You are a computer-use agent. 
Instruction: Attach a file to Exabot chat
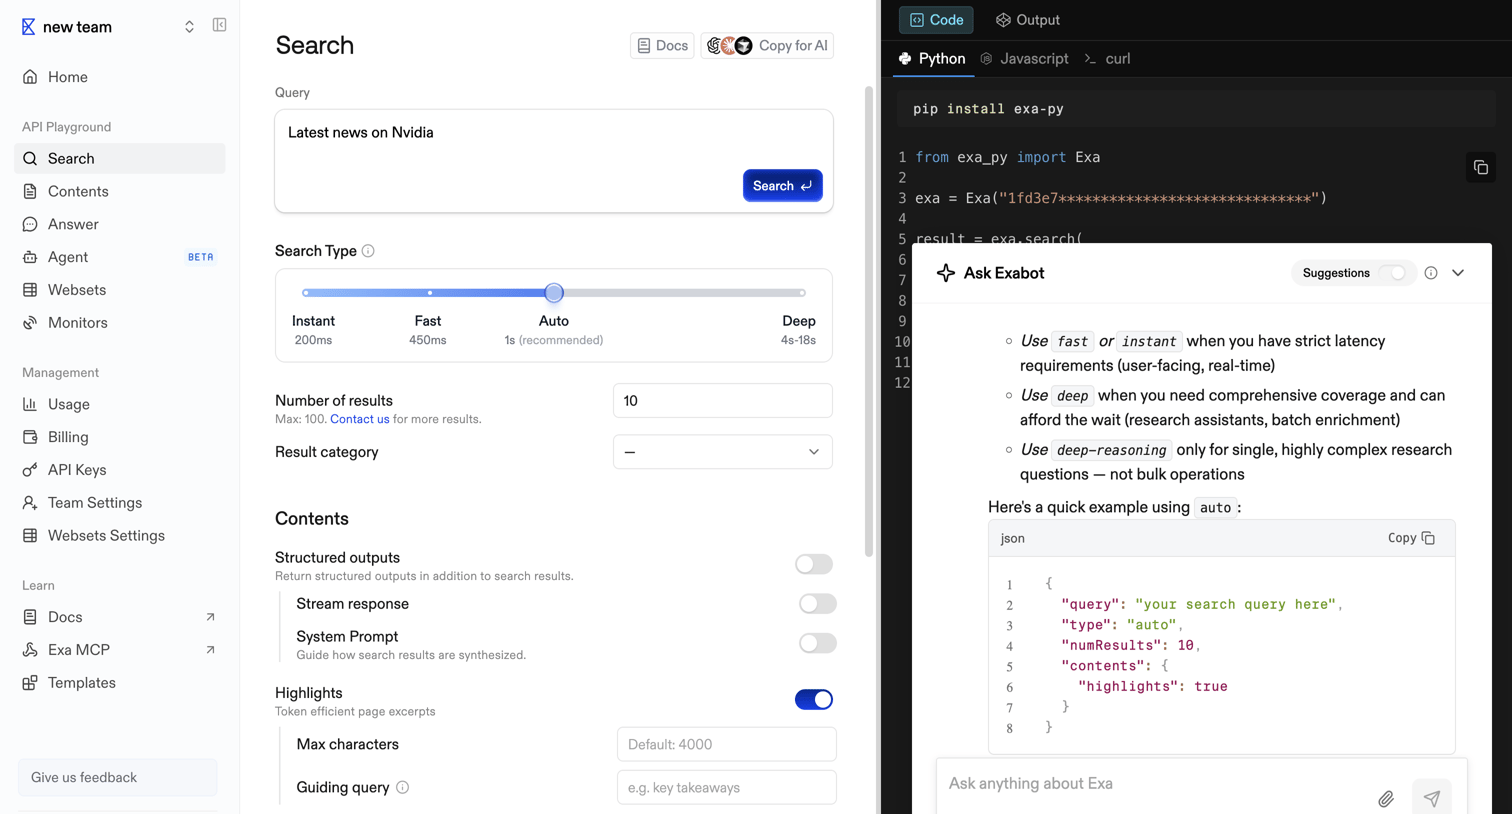(x=1386, y=798)
